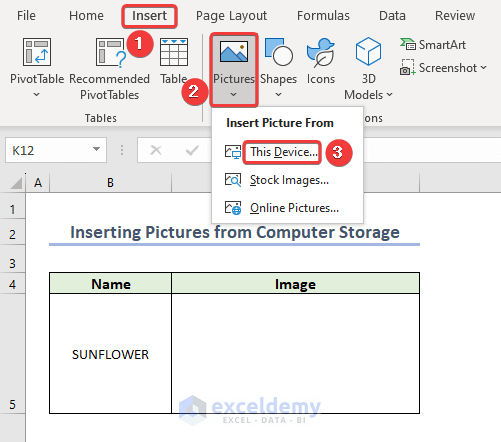
Task: Switch to the Formulas tab
Action: coord(323,16)
